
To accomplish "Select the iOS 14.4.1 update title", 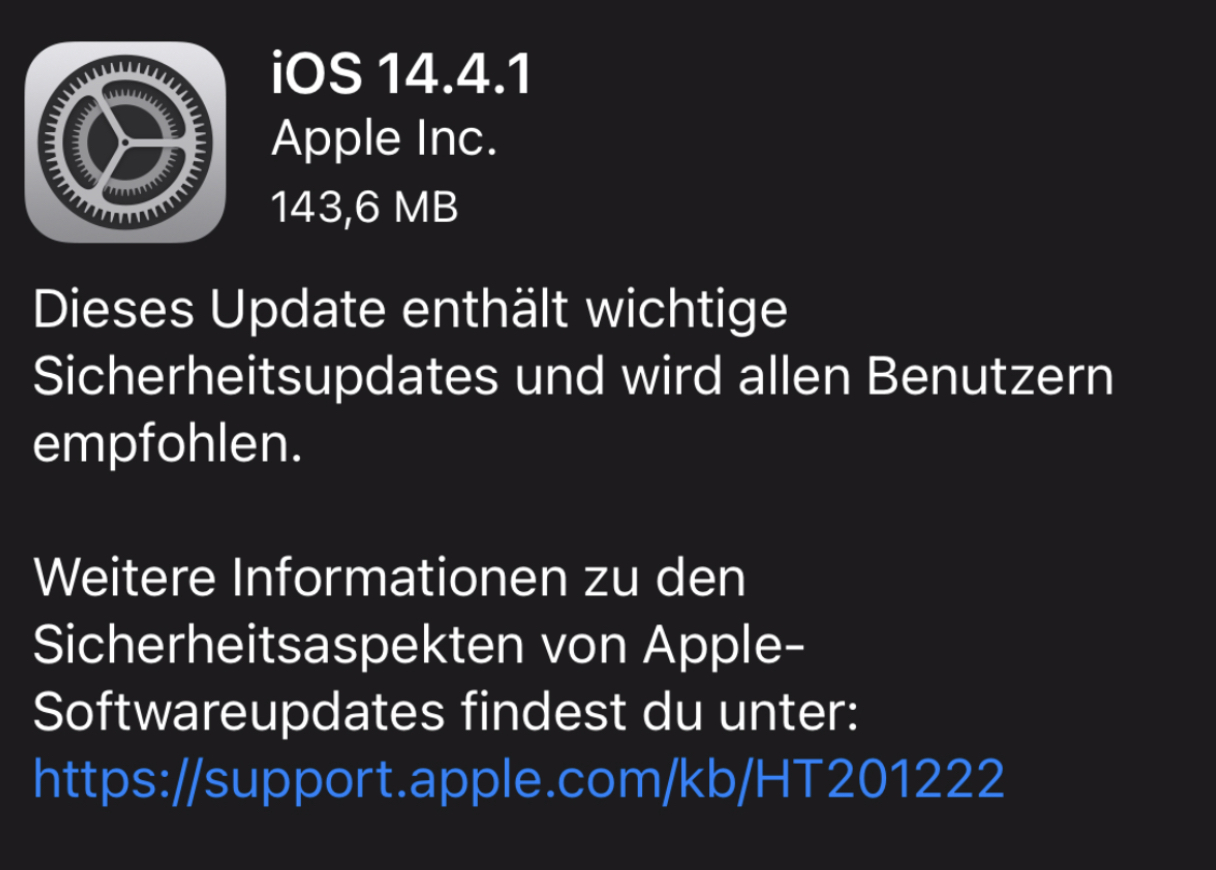I will 400,76.
